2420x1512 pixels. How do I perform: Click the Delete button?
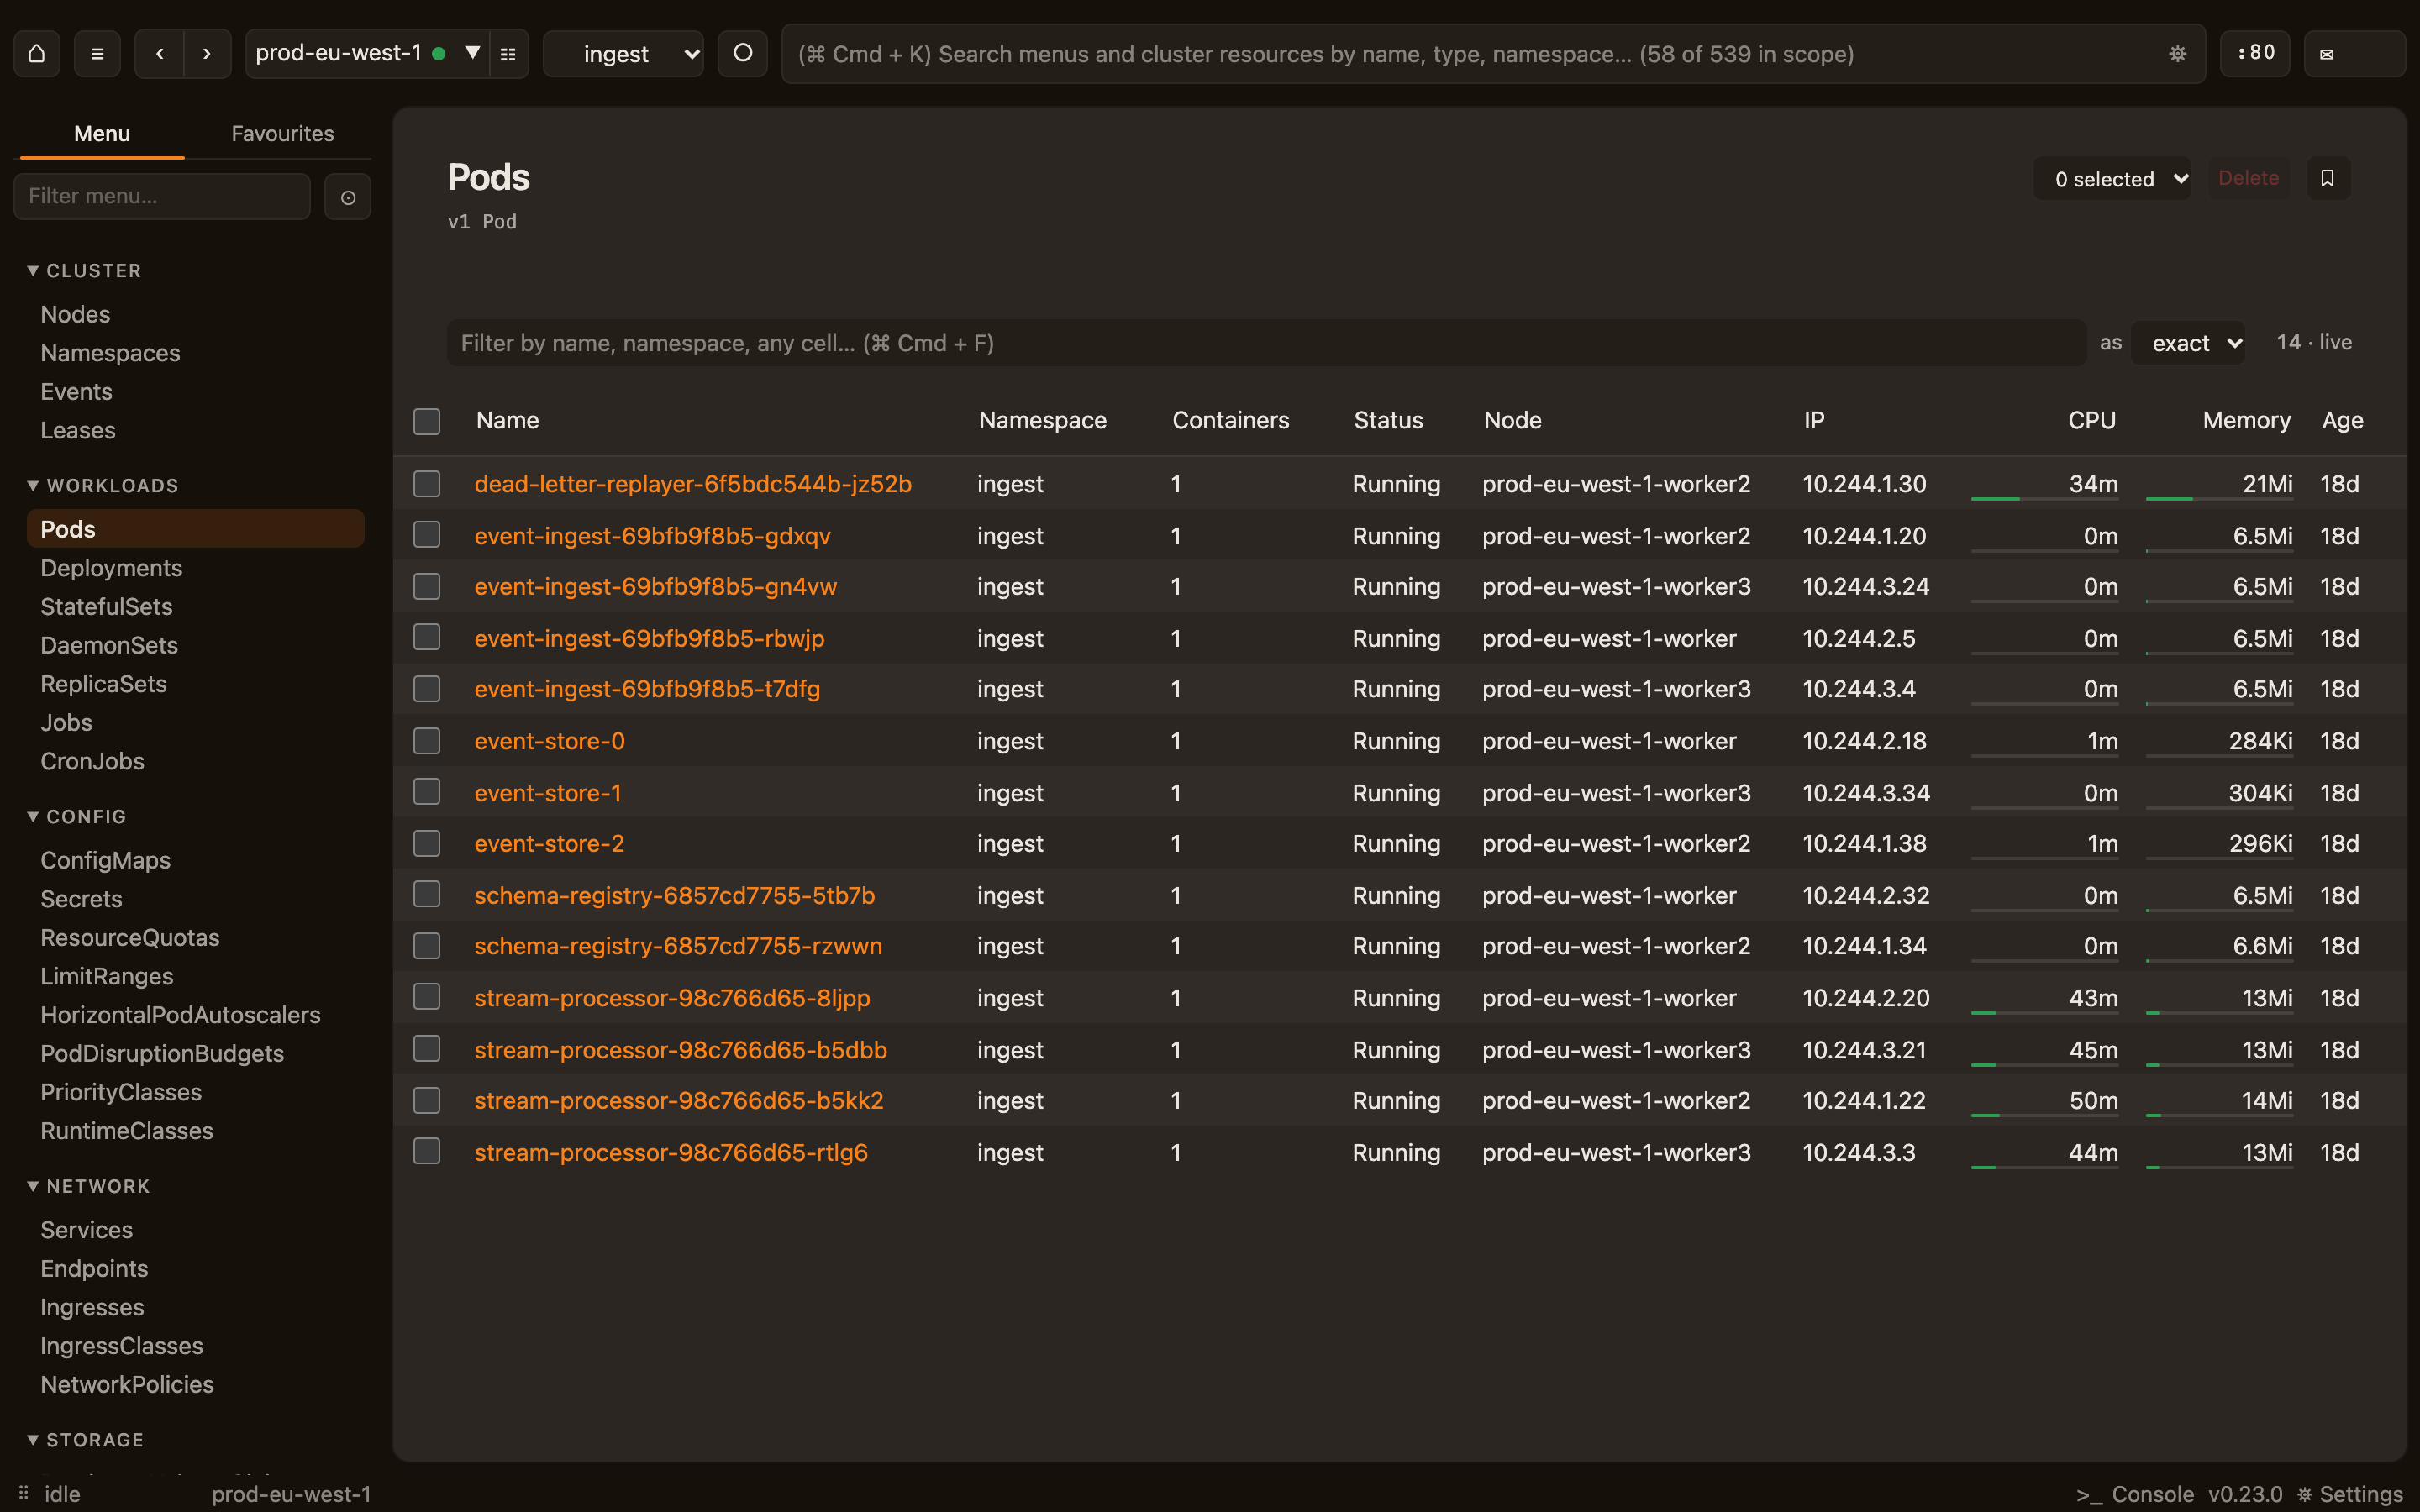(x=2249, y=178)
